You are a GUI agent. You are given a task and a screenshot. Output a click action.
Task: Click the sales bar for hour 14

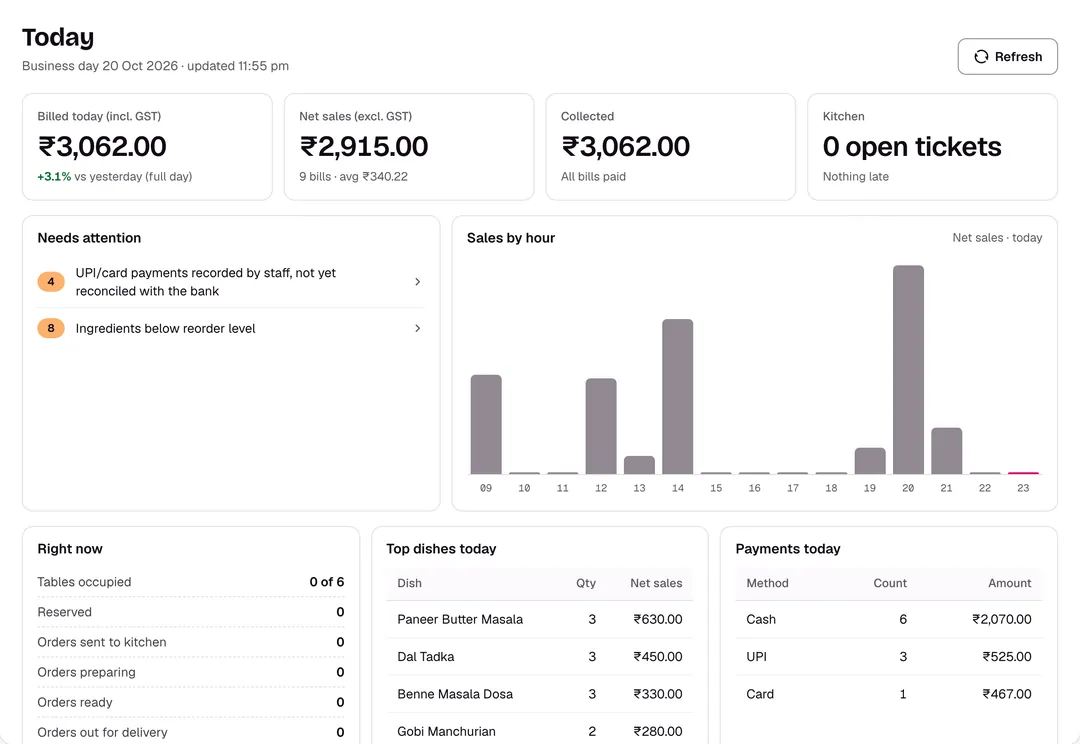(678, 397)
